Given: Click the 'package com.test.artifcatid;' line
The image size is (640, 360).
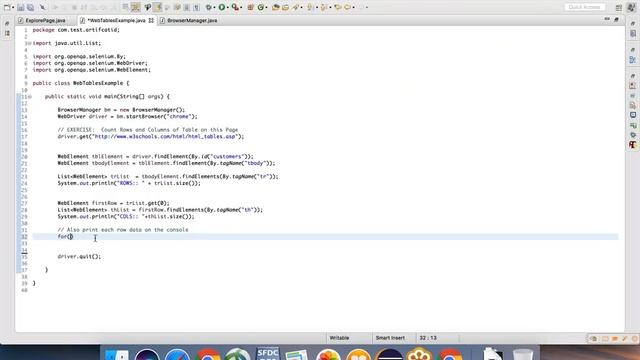Looking at the screenshot, I should [x=76, y=30].
